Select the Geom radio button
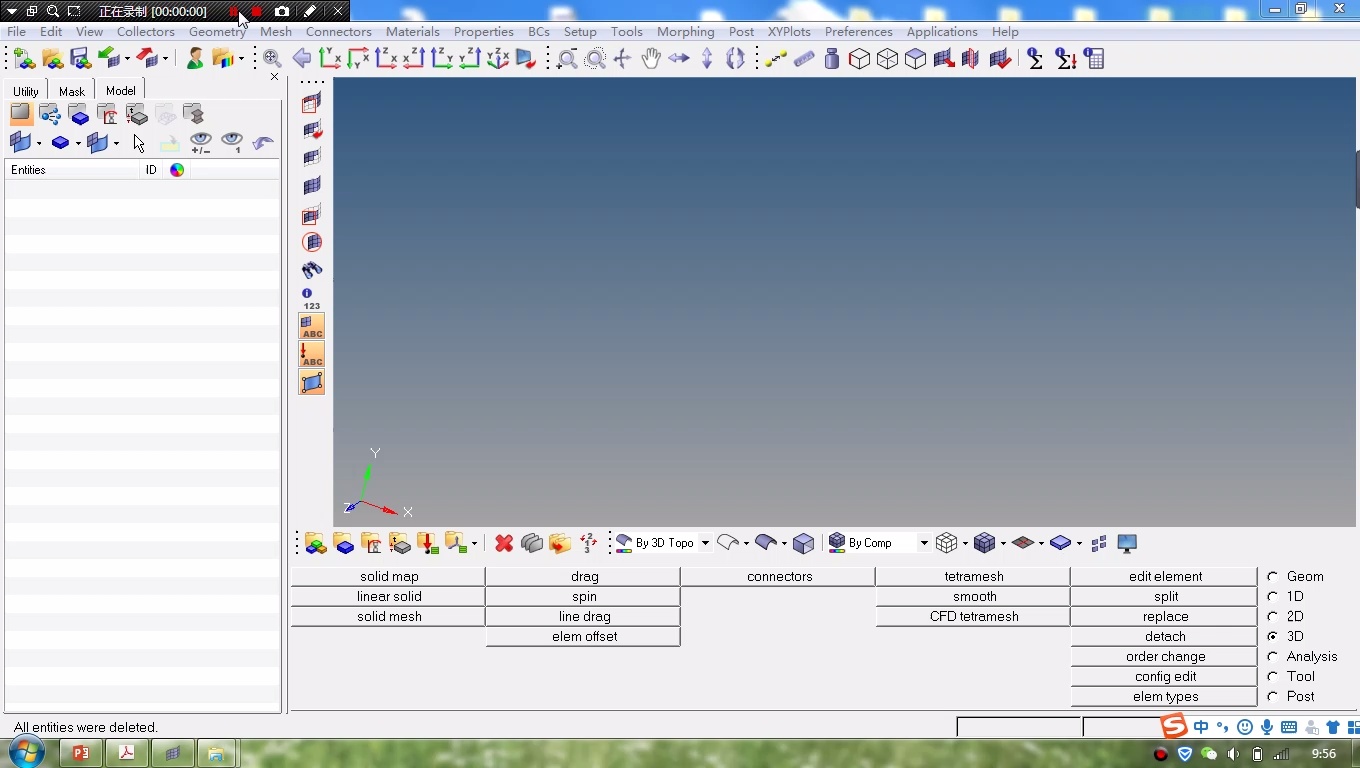The image size is (1360, 768). click(x=1273, y=577)
